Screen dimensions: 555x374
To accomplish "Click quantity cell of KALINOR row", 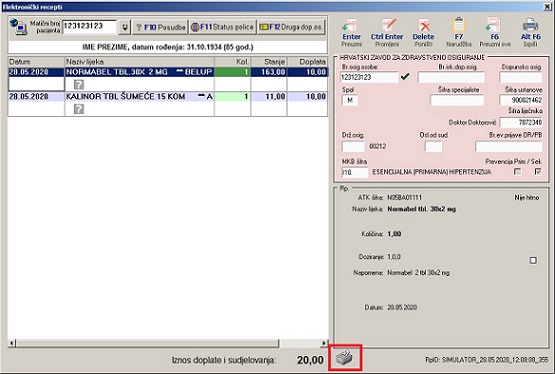I will (233, 97).
